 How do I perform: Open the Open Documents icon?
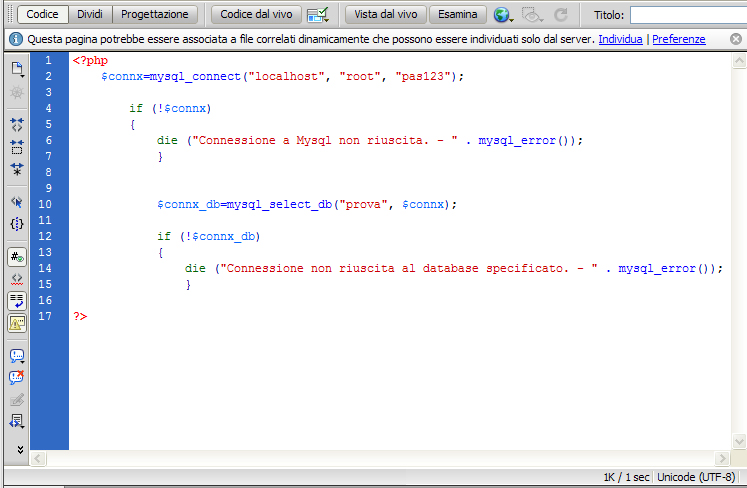tap(17, 70)
